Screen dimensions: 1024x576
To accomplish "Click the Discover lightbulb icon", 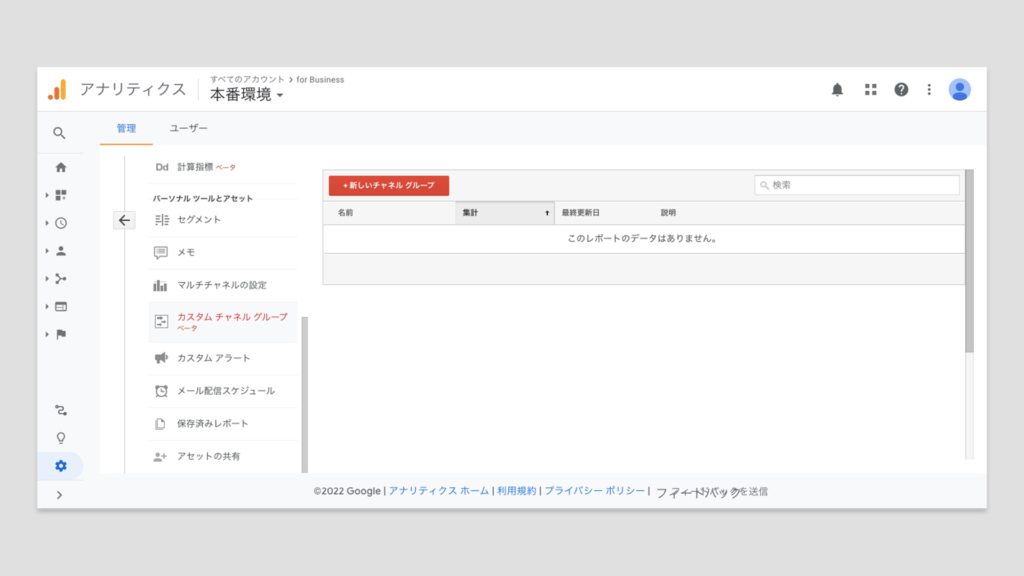I will (x=61, y=438).
